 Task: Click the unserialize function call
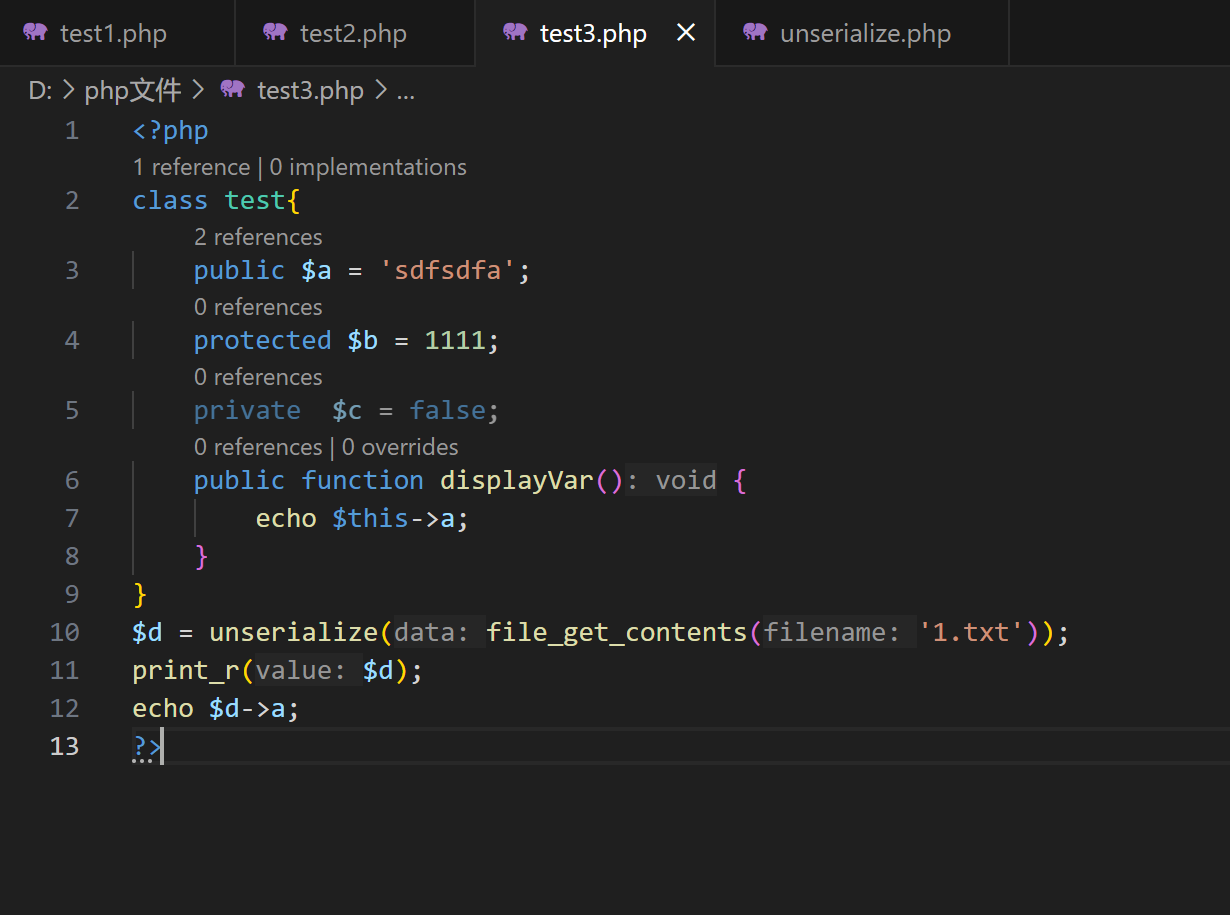pos(294,633)
